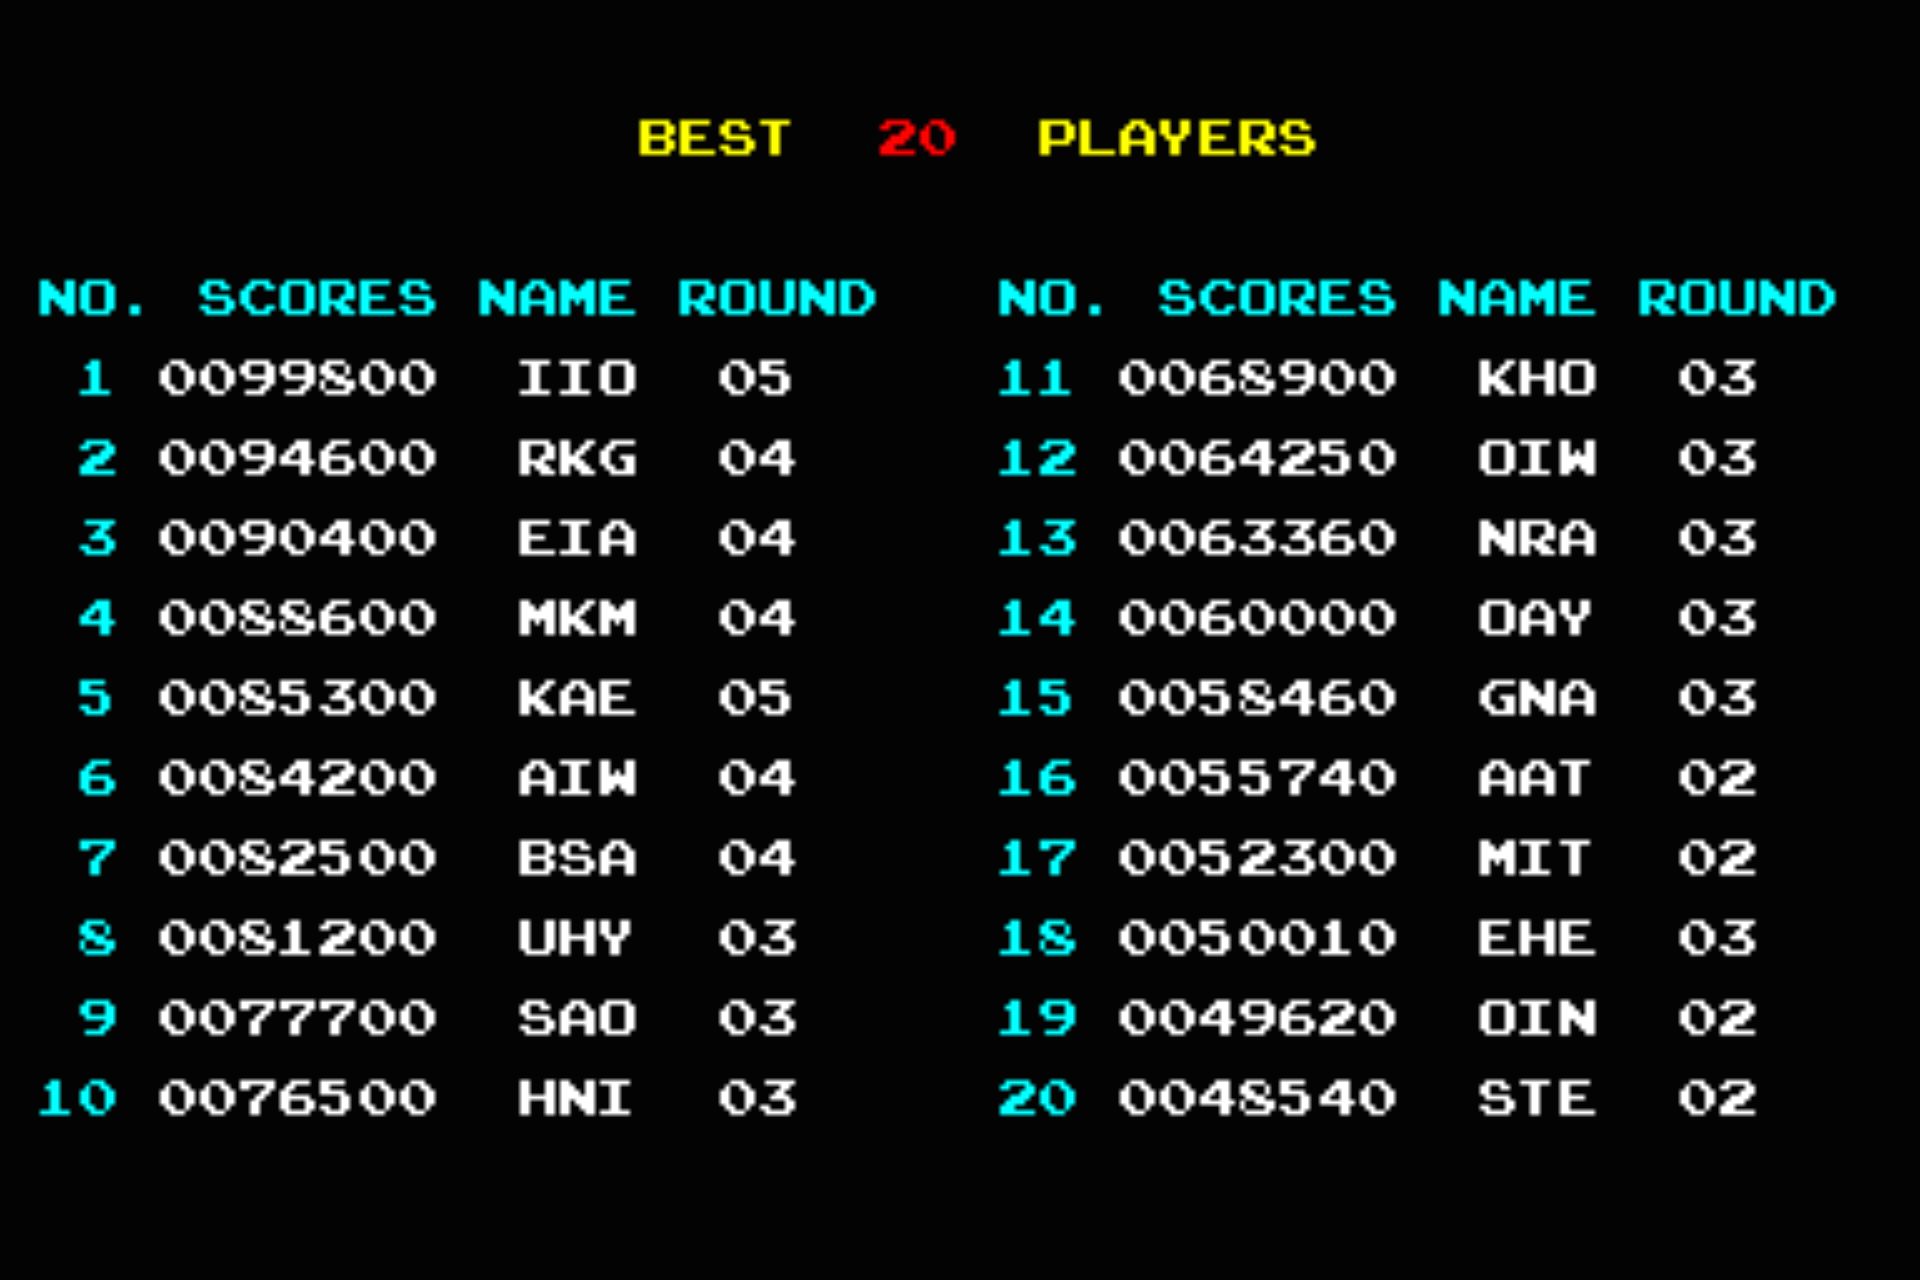Click score 0060000 for OAY
Image resolution: width=1920 pixels, height=1280 pixels.
coord(1257,618)
